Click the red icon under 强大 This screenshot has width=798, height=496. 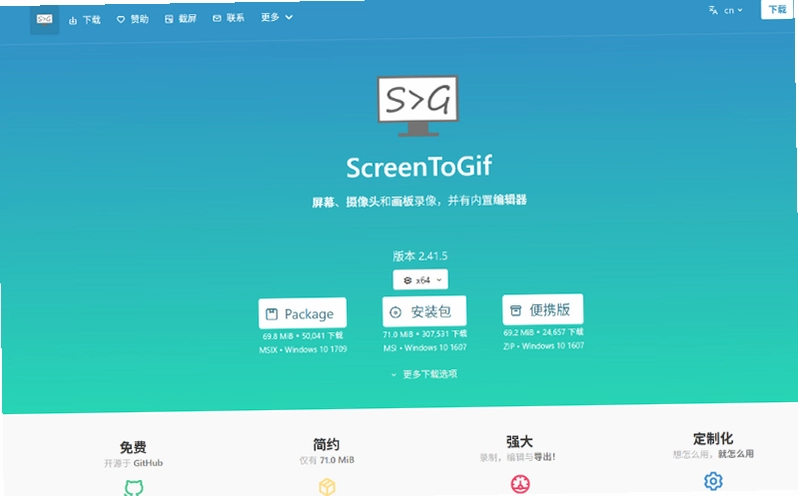pos(520,483)
